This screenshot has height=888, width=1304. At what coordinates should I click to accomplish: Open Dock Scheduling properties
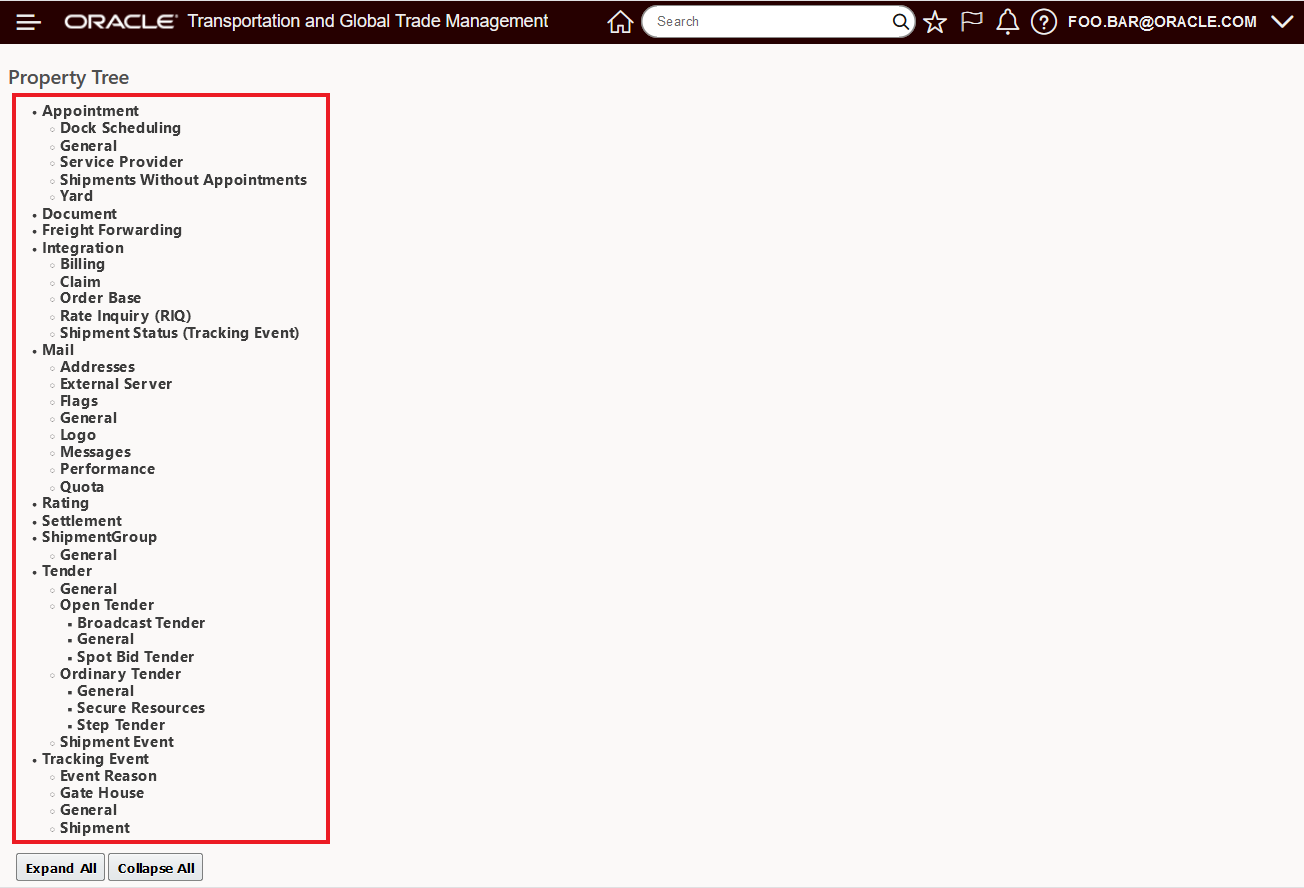[x=120, y=128]
